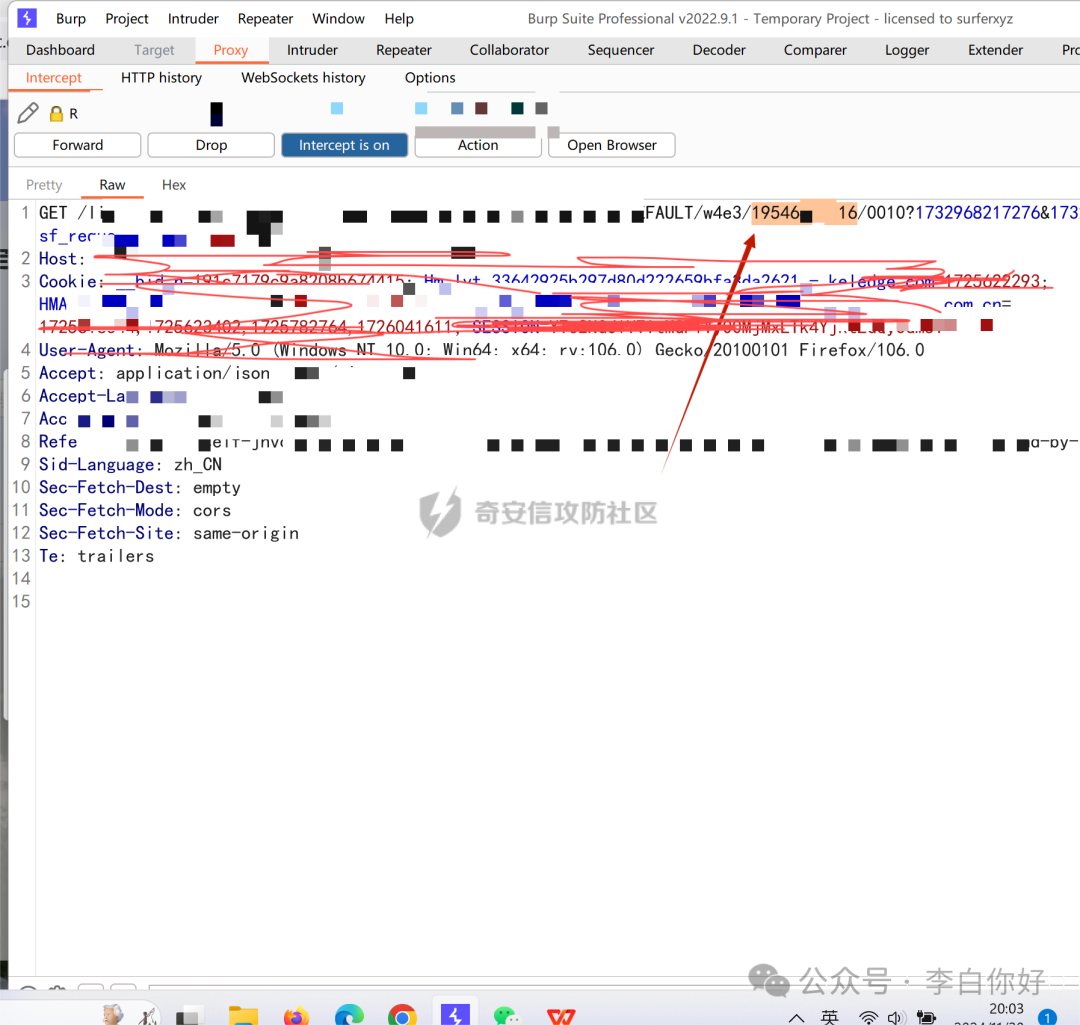
Task: Open the Sequencer tab
Action: tap(621, 50)
